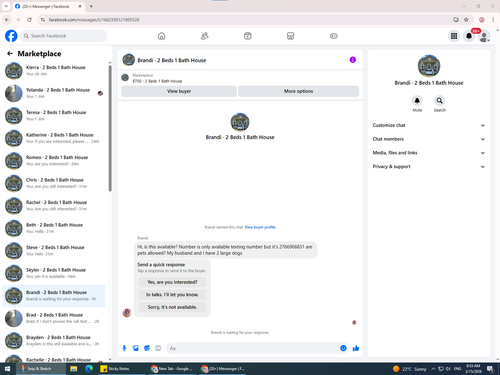Click the More options button
The width and height of the screenshot is (500, 375).
(299, 91)
